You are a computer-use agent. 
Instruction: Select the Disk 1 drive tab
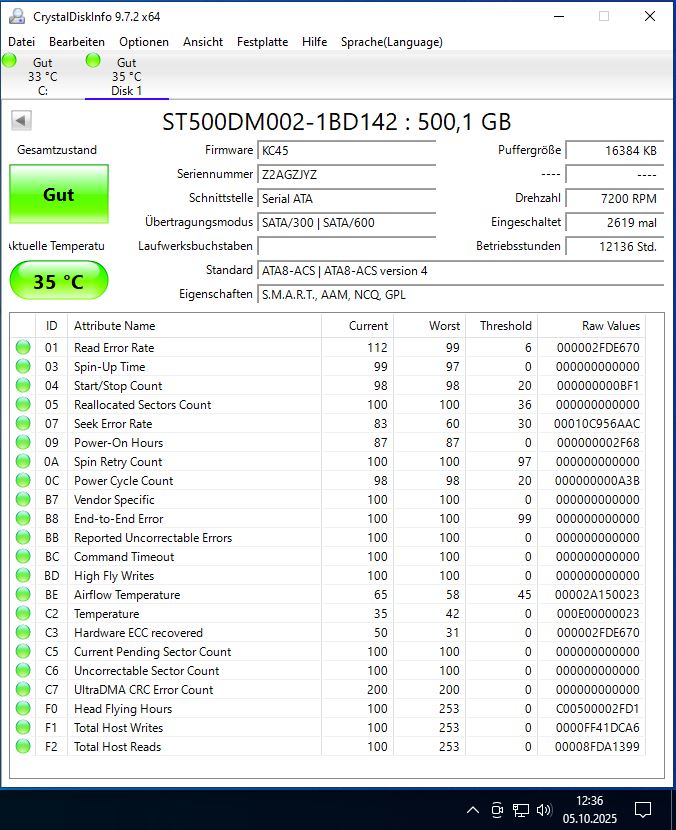(127, 76)
